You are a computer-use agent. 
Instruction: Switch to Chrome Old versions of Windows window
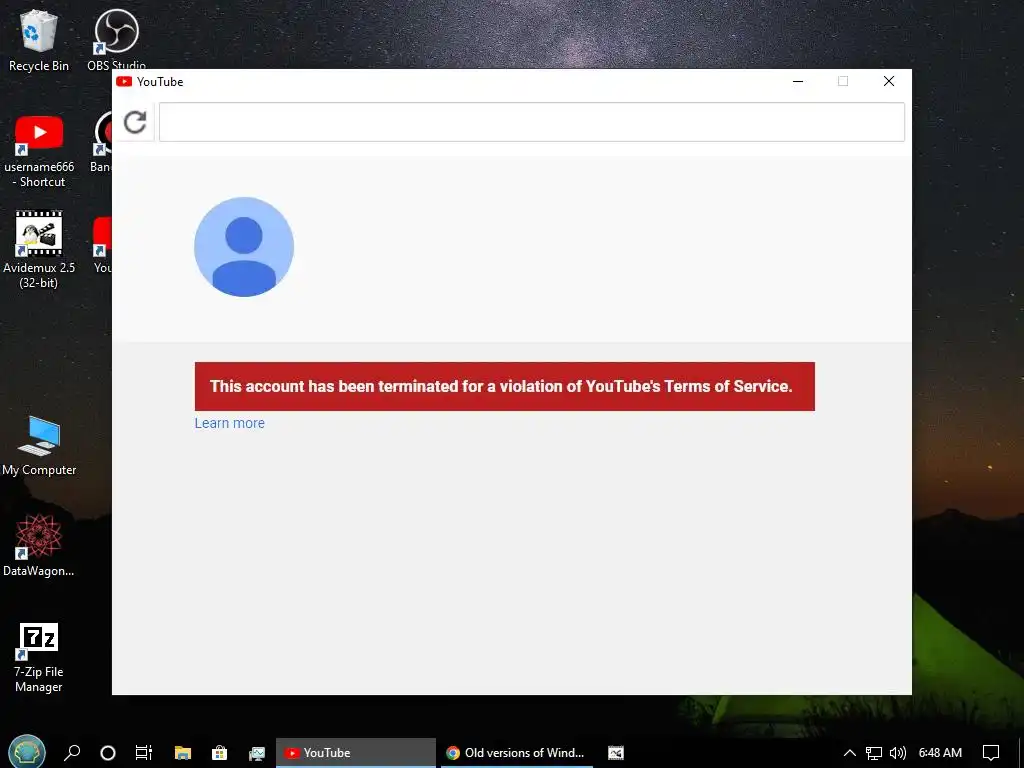point(517,753)
